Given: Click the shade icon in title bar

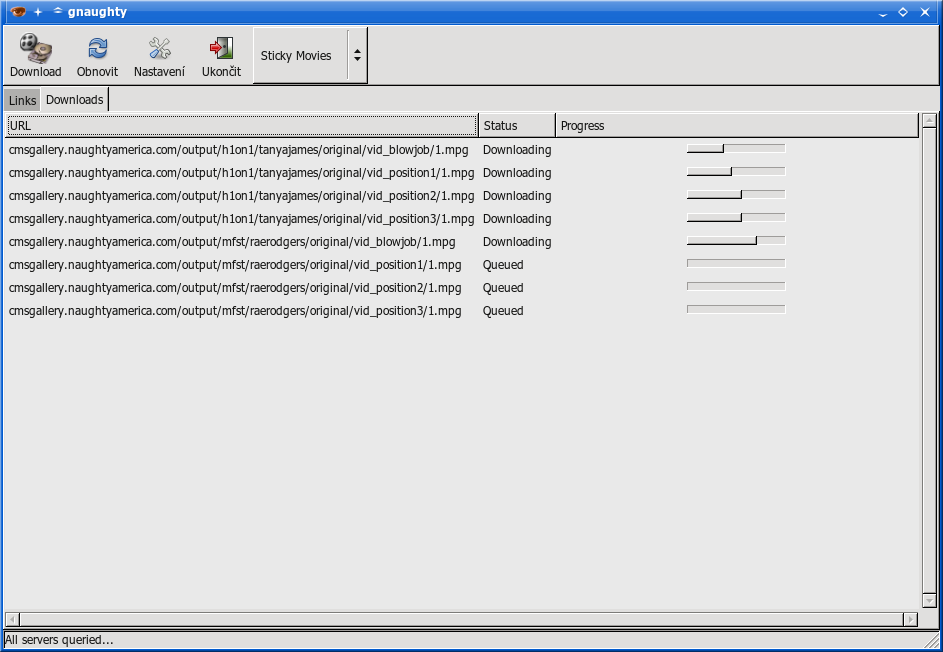Looking at the screenshot, I should (58, 11).
